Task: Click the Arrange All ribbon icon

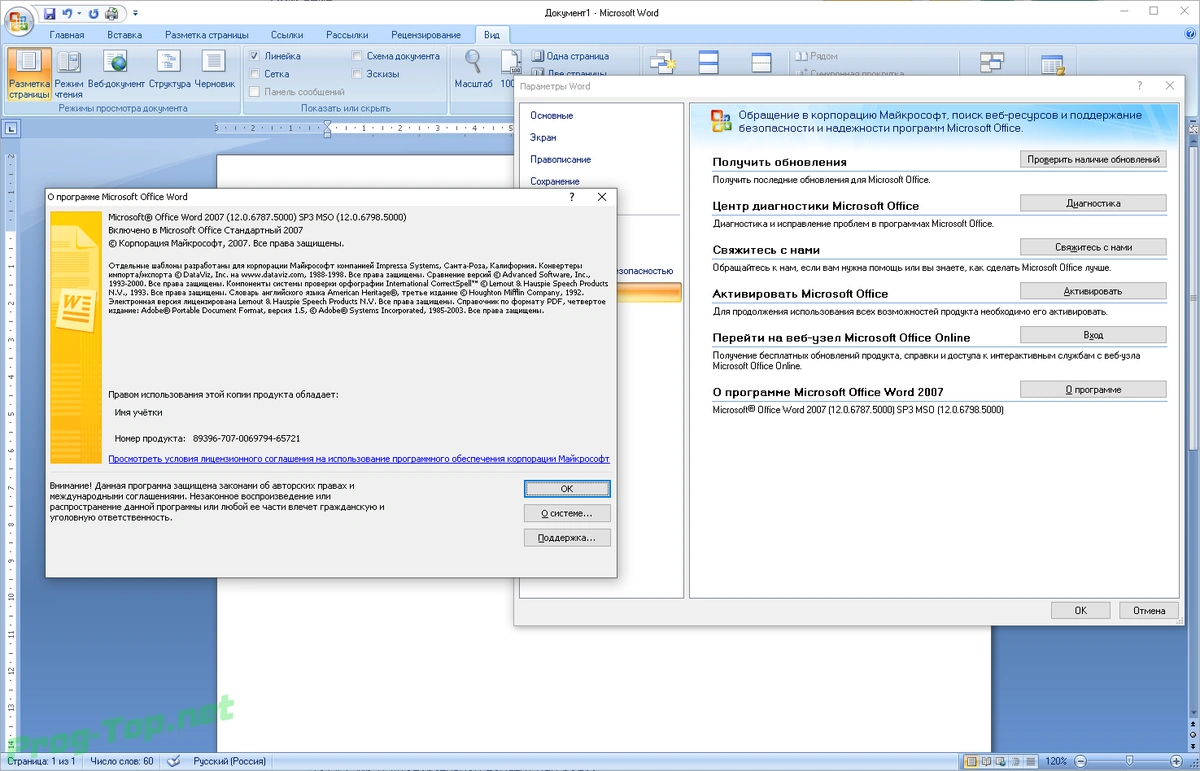Action: [709, 64]
